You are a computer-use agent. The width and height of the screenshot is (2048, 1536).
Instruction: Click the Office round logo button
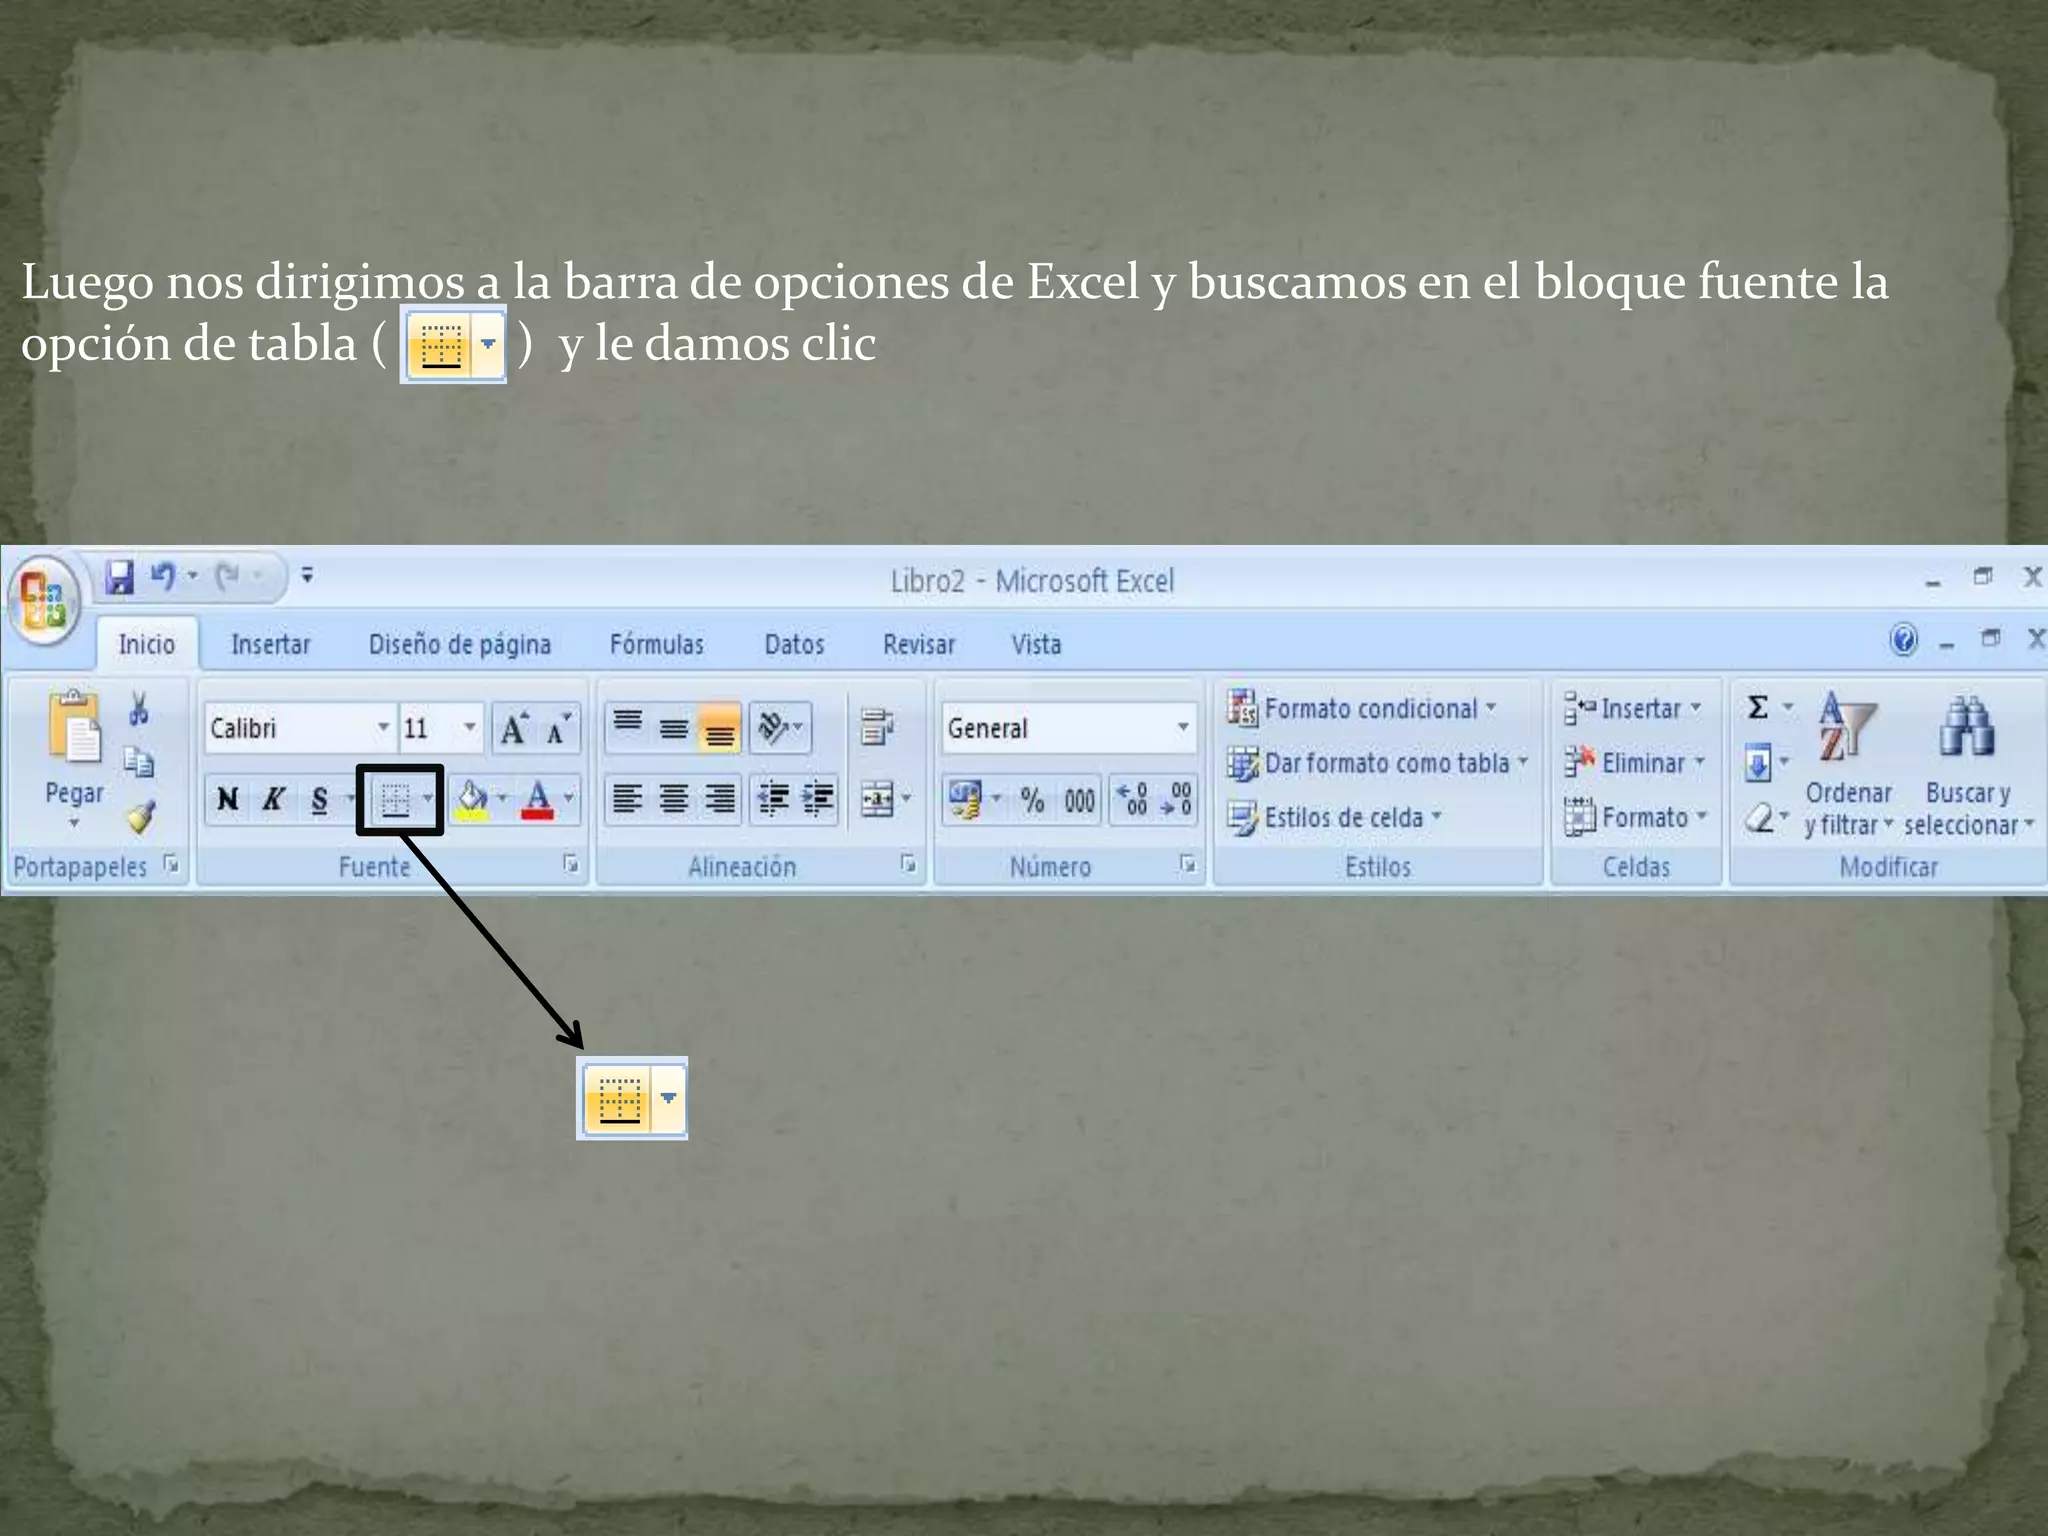click(x=42, y=598)
